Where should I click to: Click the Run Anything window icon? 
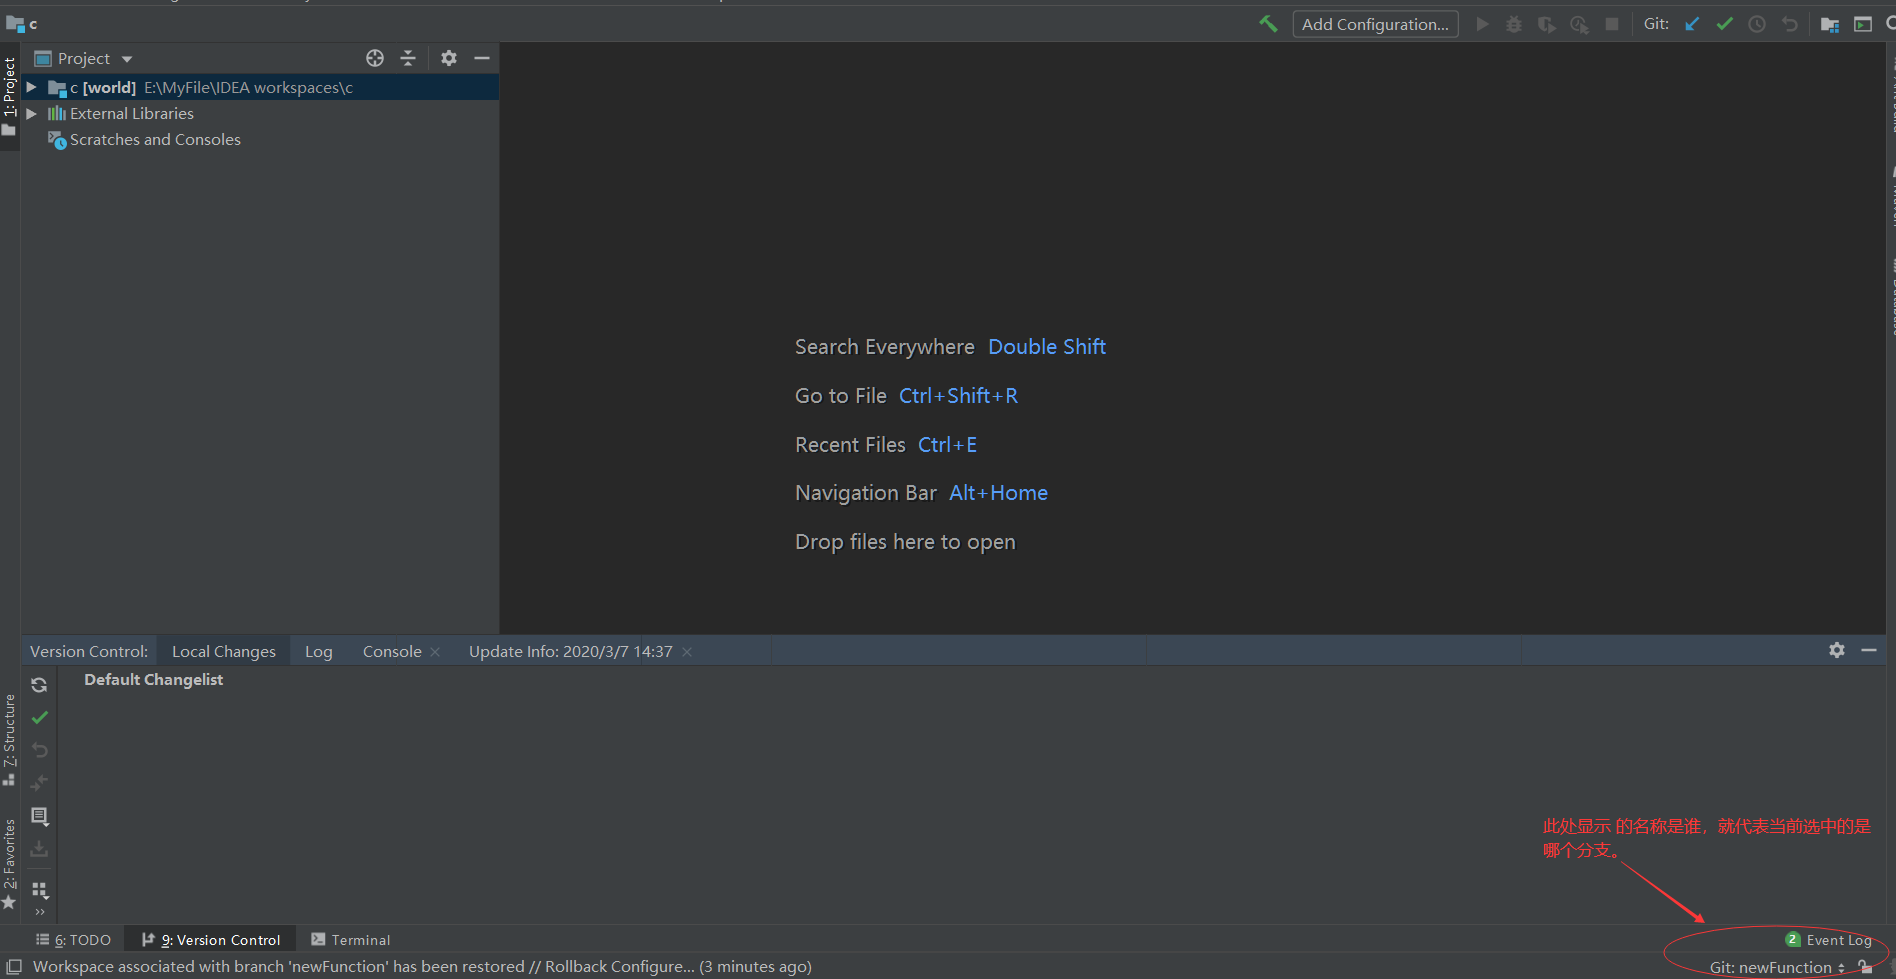(1863, 24)
